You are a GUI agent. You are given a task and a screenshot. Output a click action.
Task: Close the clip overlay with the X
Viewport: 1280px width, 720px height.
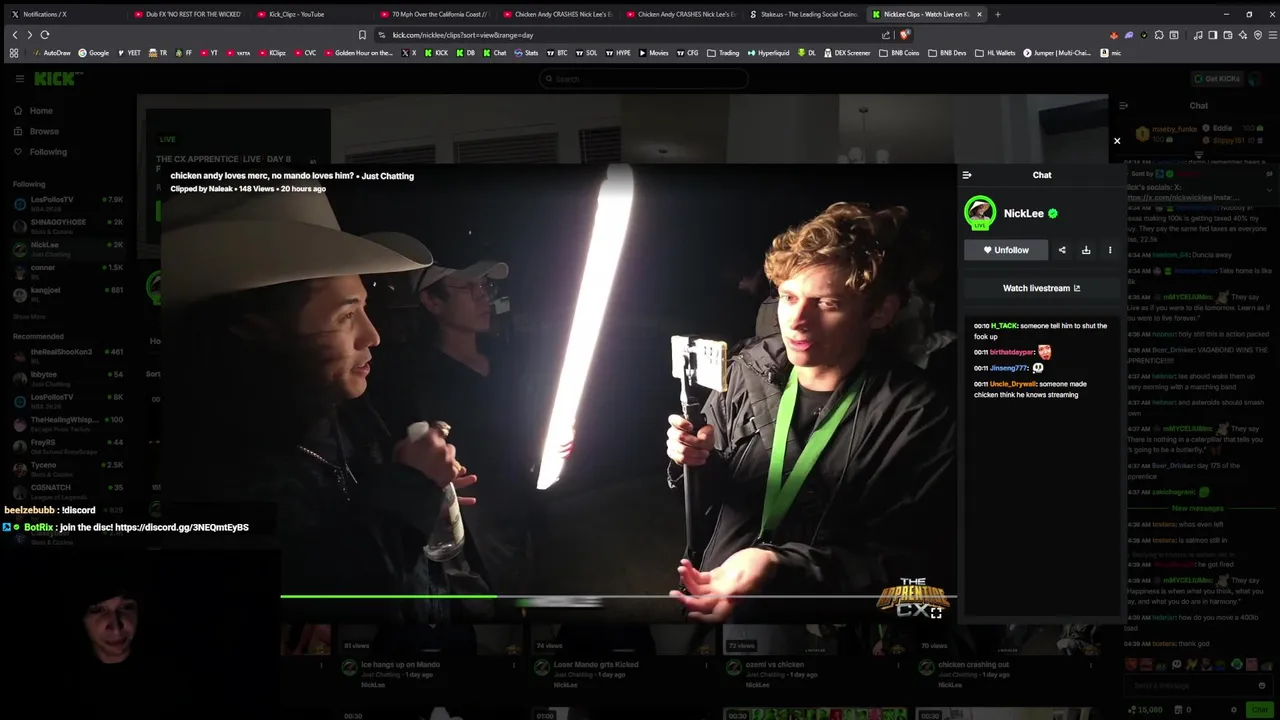coord(1117,141)
